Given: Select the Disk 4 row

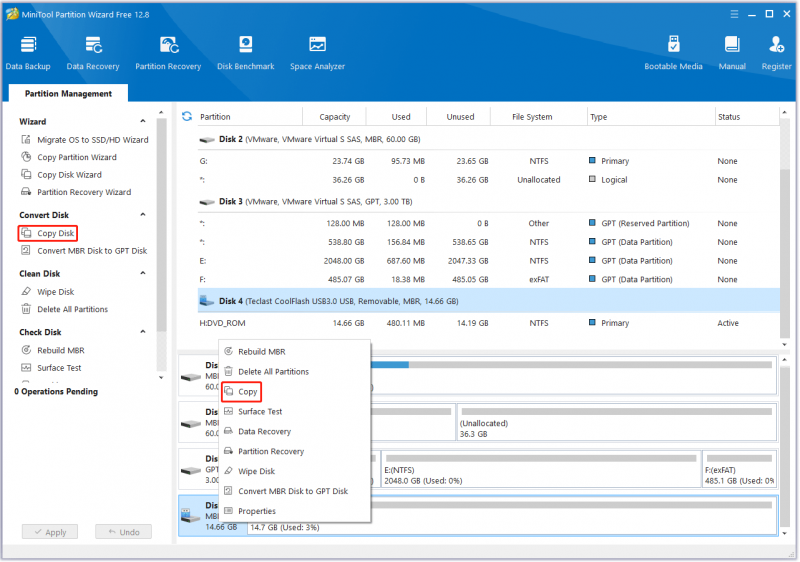Looking at the screenshot, I should point(488,301).
